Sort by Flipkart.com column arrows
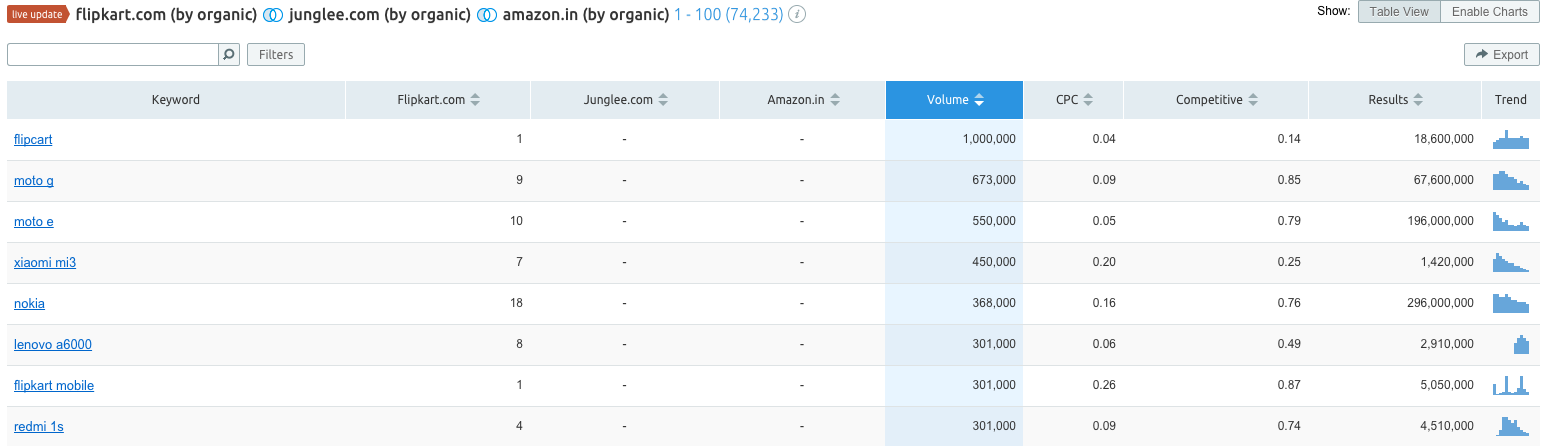 click(475, 100)
